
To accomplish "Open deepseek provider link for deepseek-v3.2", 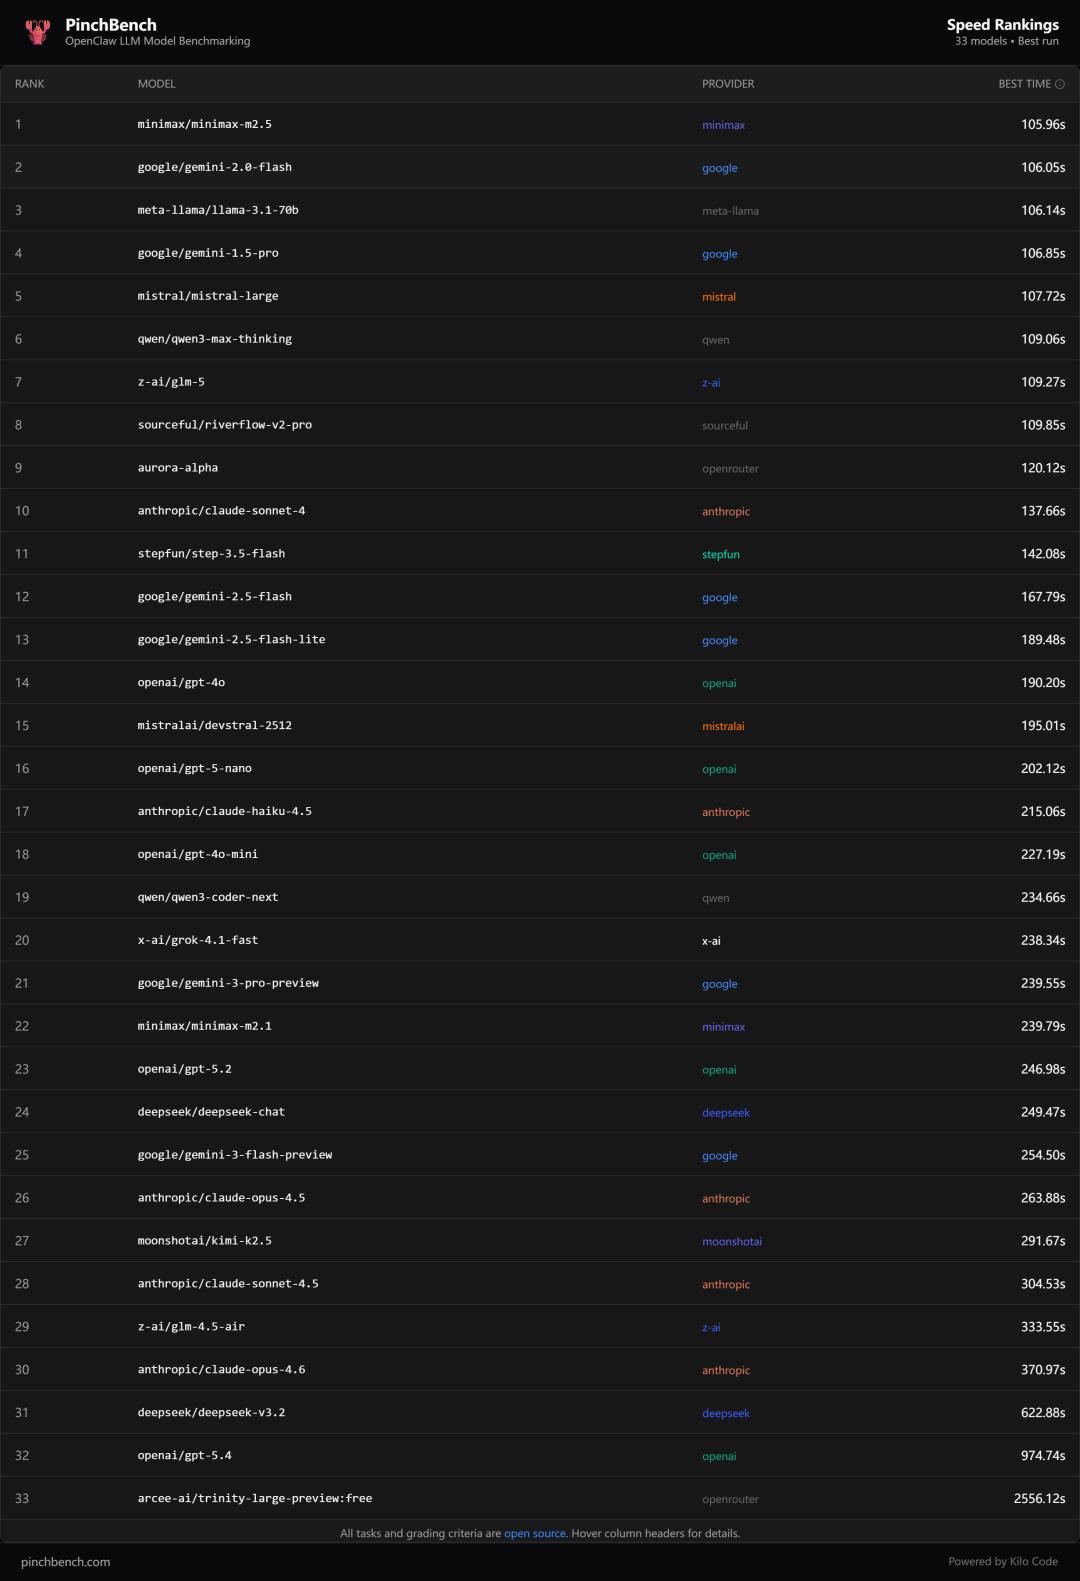I will 726,1413.
